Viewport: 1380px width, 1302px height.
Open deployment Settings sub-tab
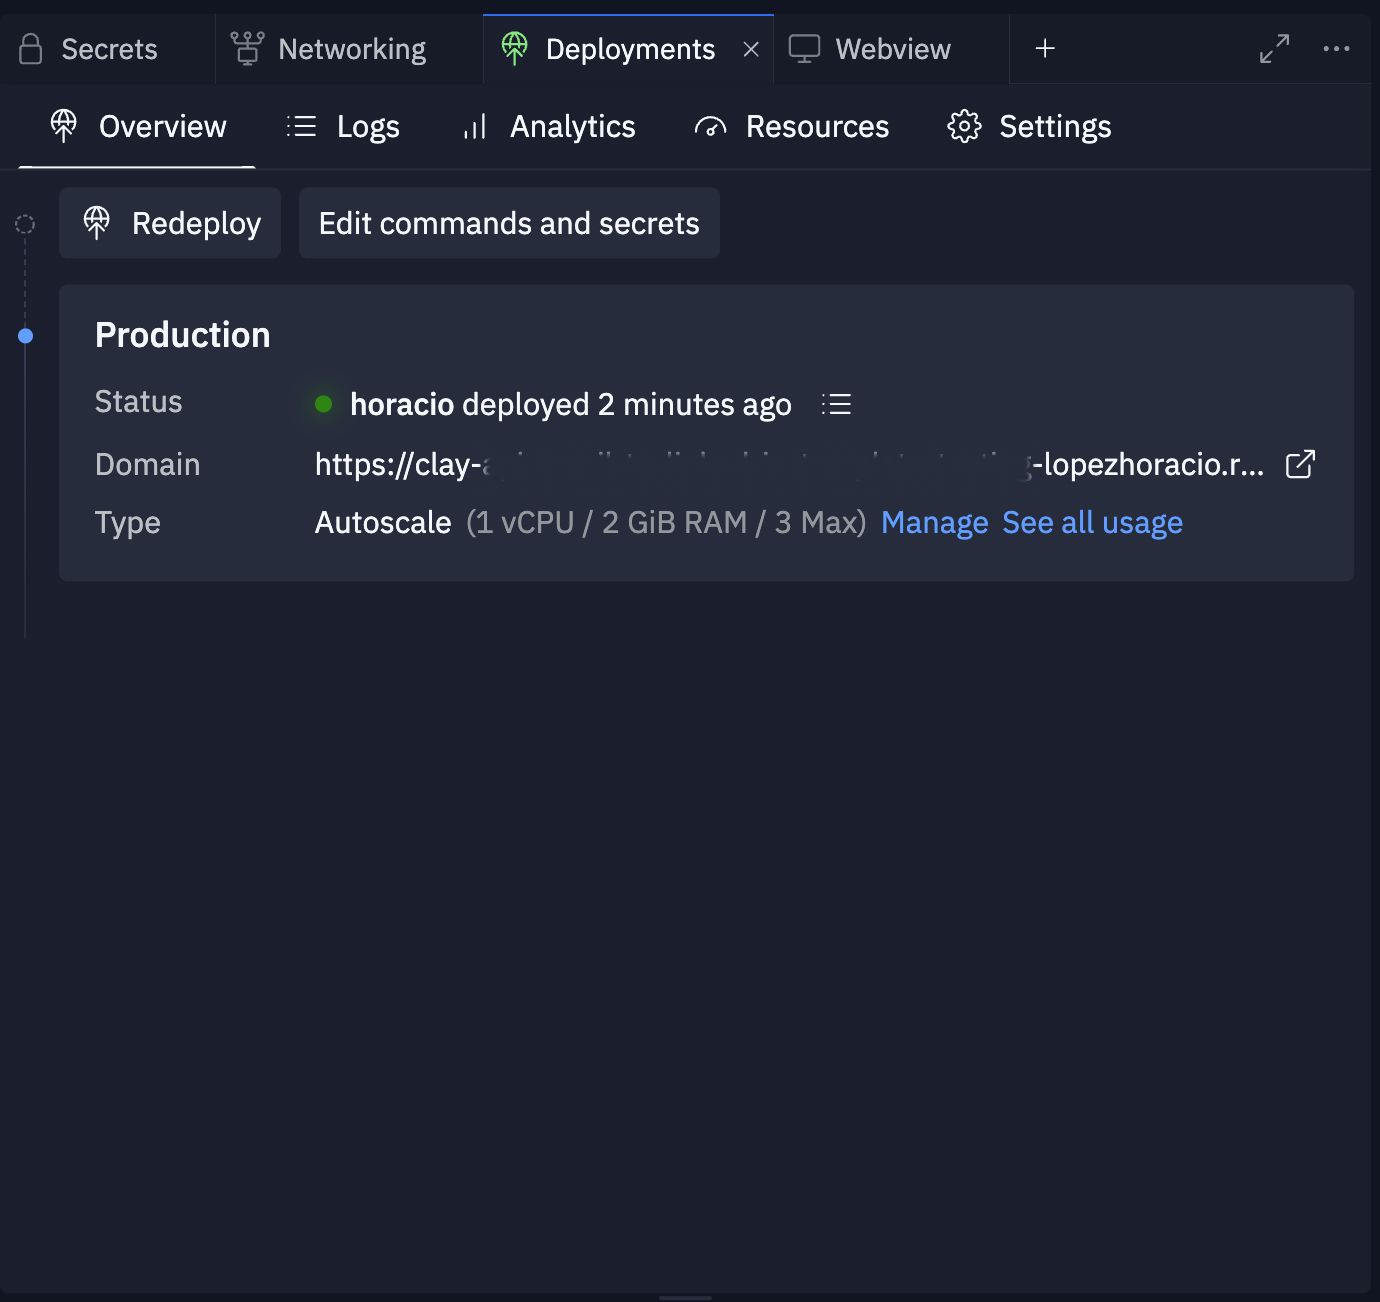(1029, 127)
